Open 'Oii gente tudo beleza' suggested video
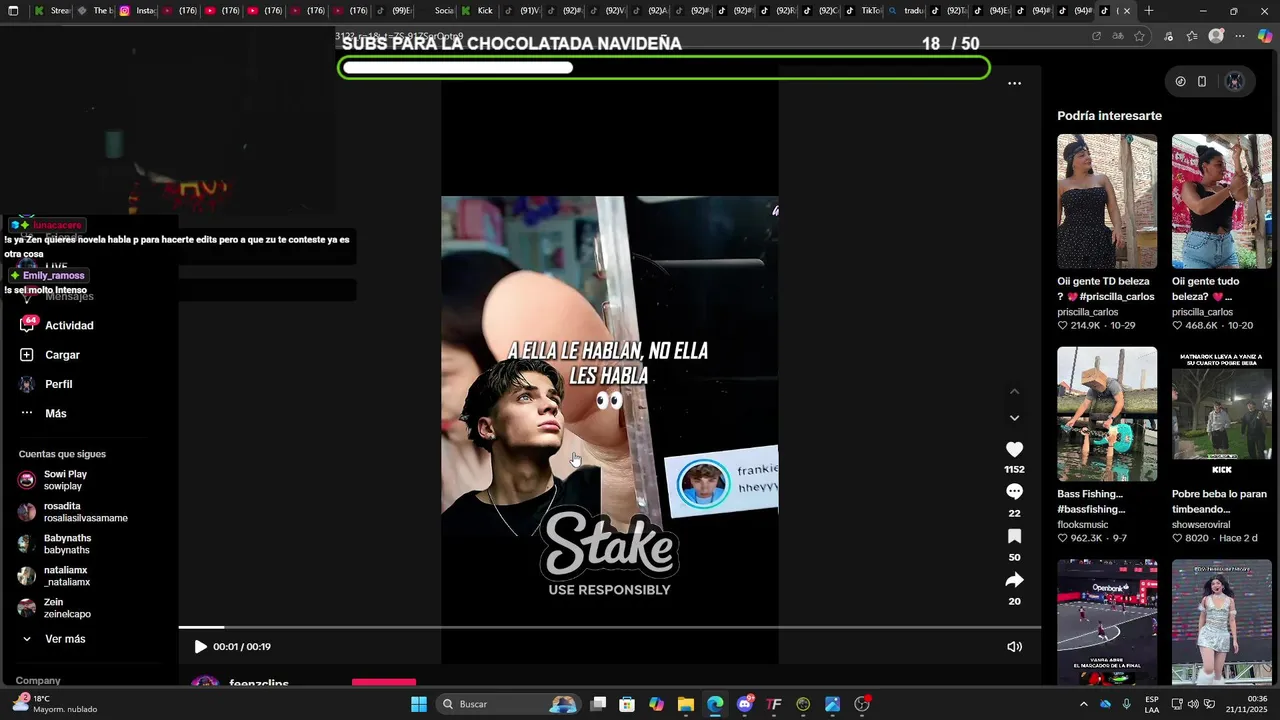This screenshot has height=720, width=1280. coord(1221,202)
